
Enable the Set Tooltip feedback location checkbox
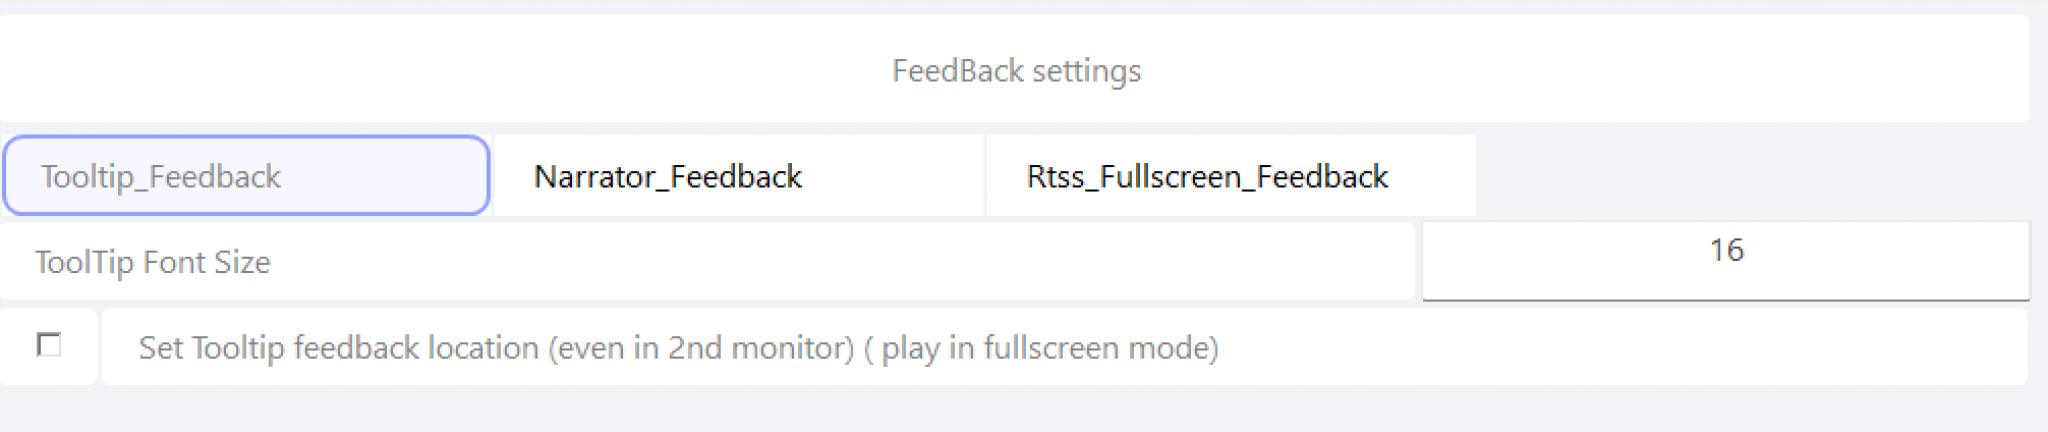pos(48,345)
